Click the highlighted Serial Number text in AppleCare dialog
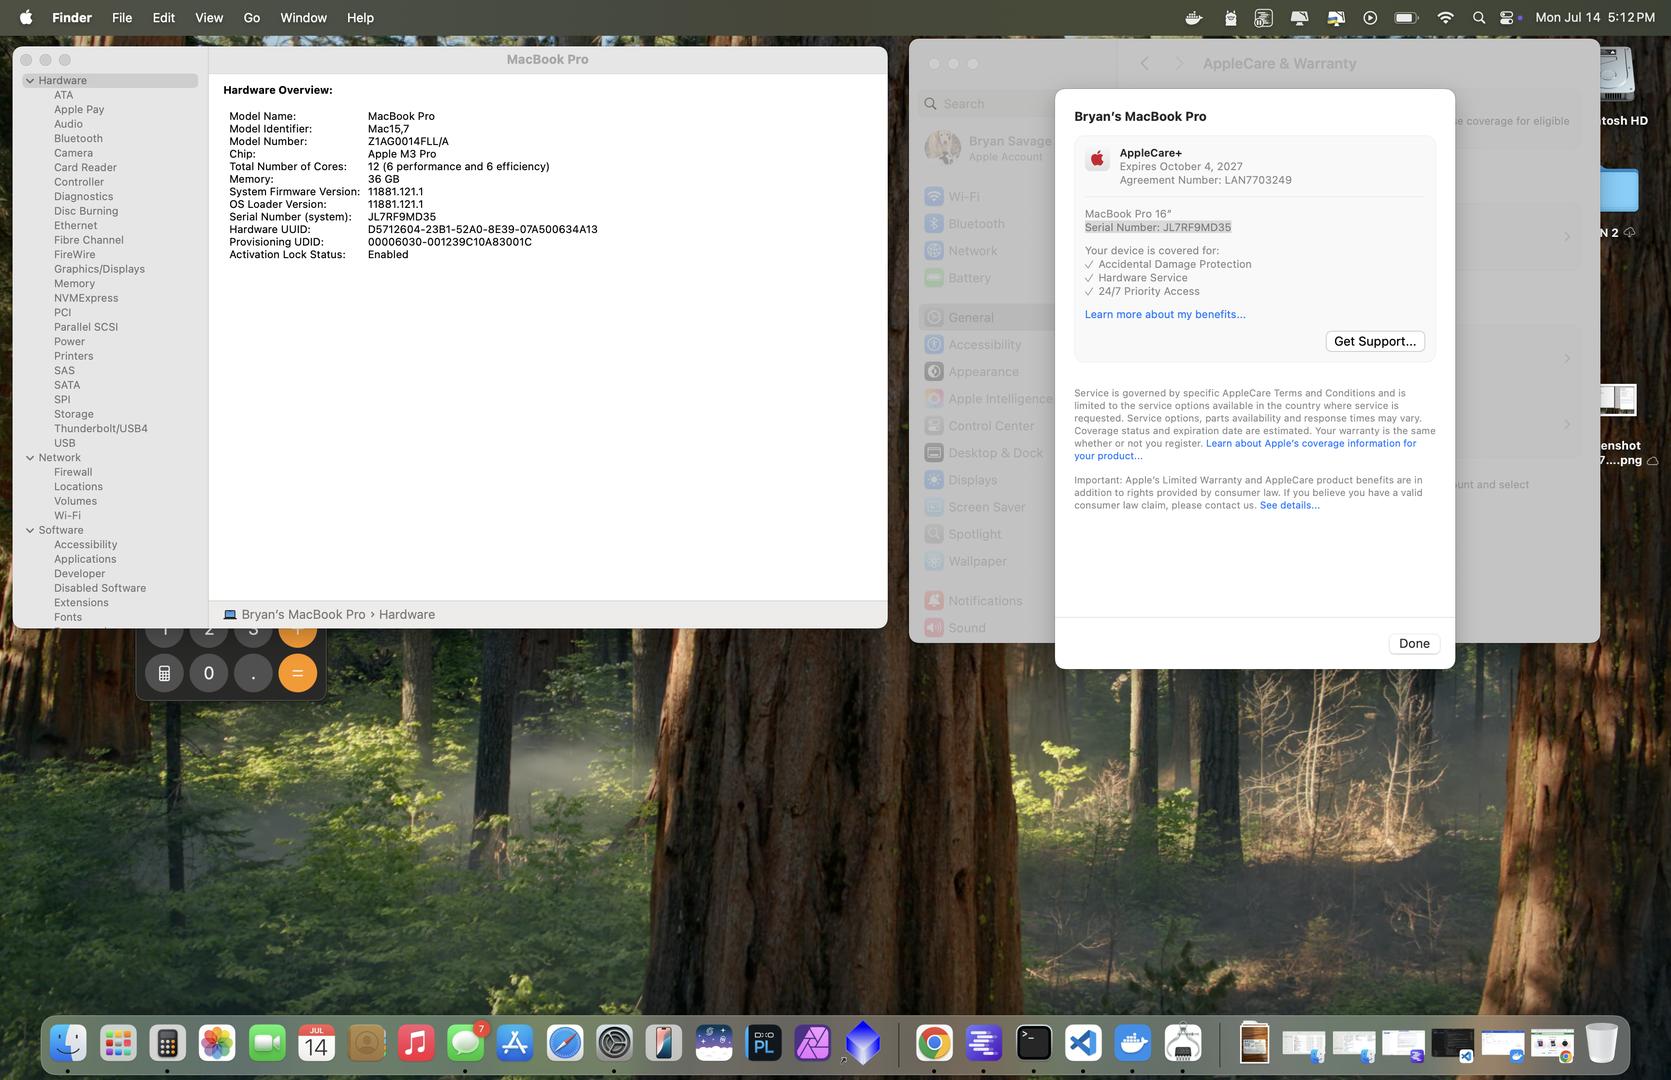 (1158, 227)
